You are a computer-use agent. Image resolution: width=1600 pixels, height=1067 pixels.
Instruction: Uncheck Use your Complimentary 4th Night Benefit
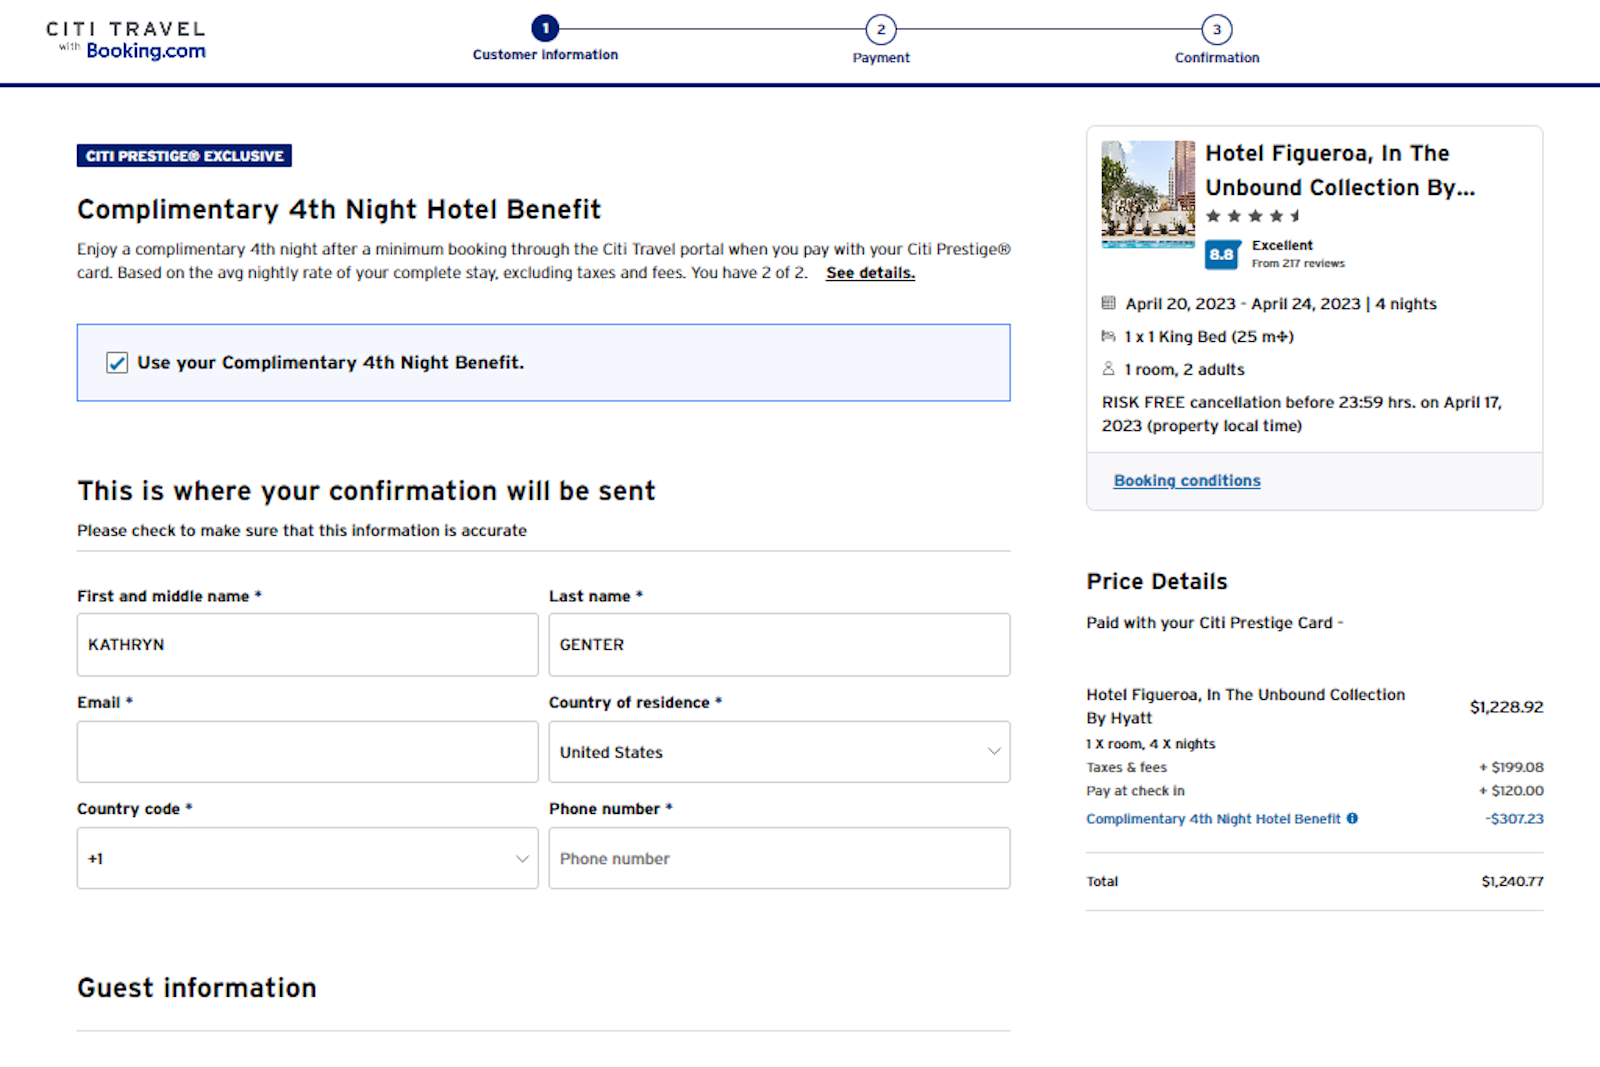tap(117, 363)
